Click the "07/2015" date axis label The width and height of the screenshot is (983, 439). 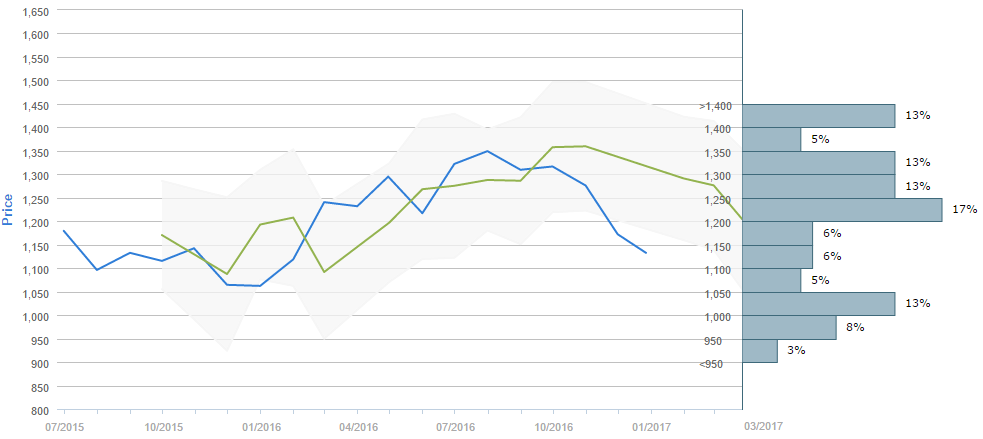(63, 425)
